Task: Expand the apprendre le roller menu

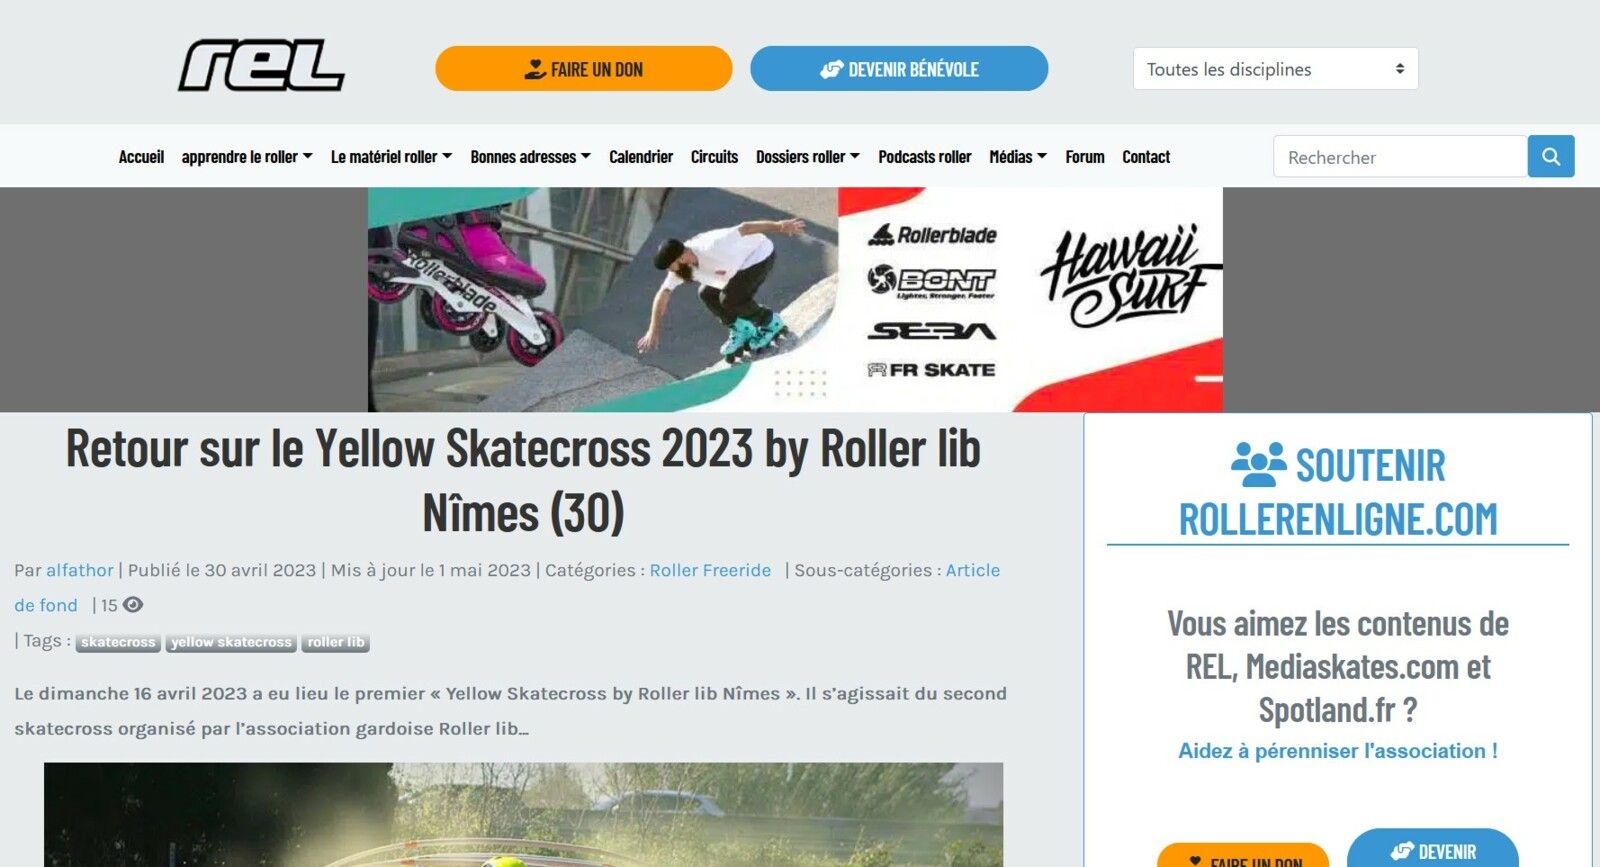Action: click(x=247, y=157)
